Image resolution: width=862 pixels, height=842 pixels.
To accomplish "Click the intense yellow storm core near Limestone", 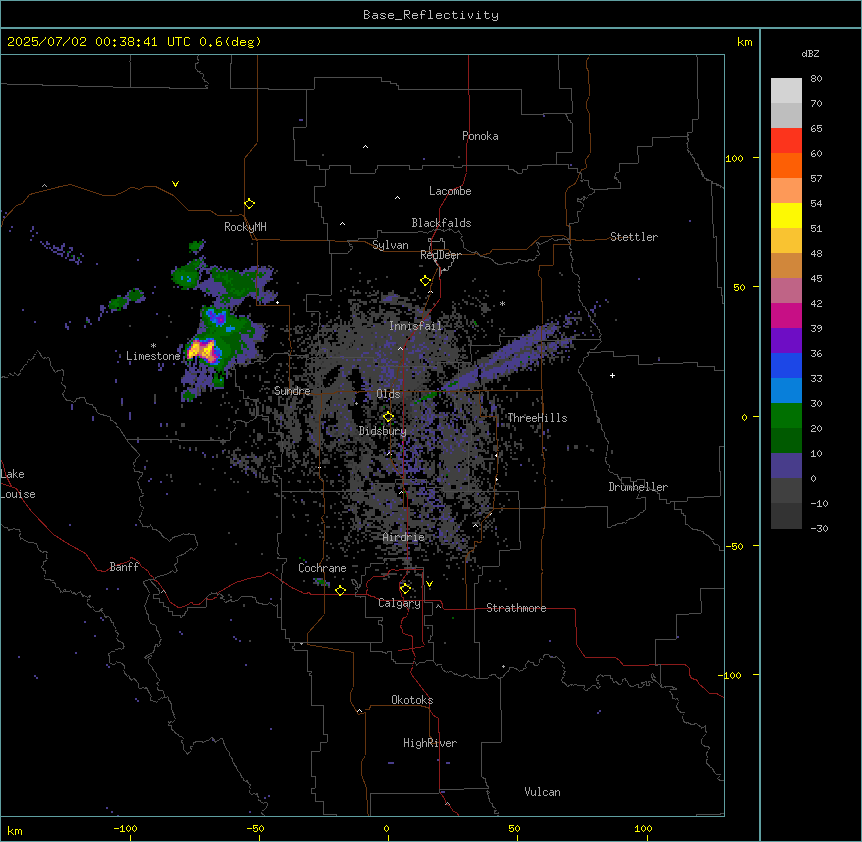I will point(201,350).
